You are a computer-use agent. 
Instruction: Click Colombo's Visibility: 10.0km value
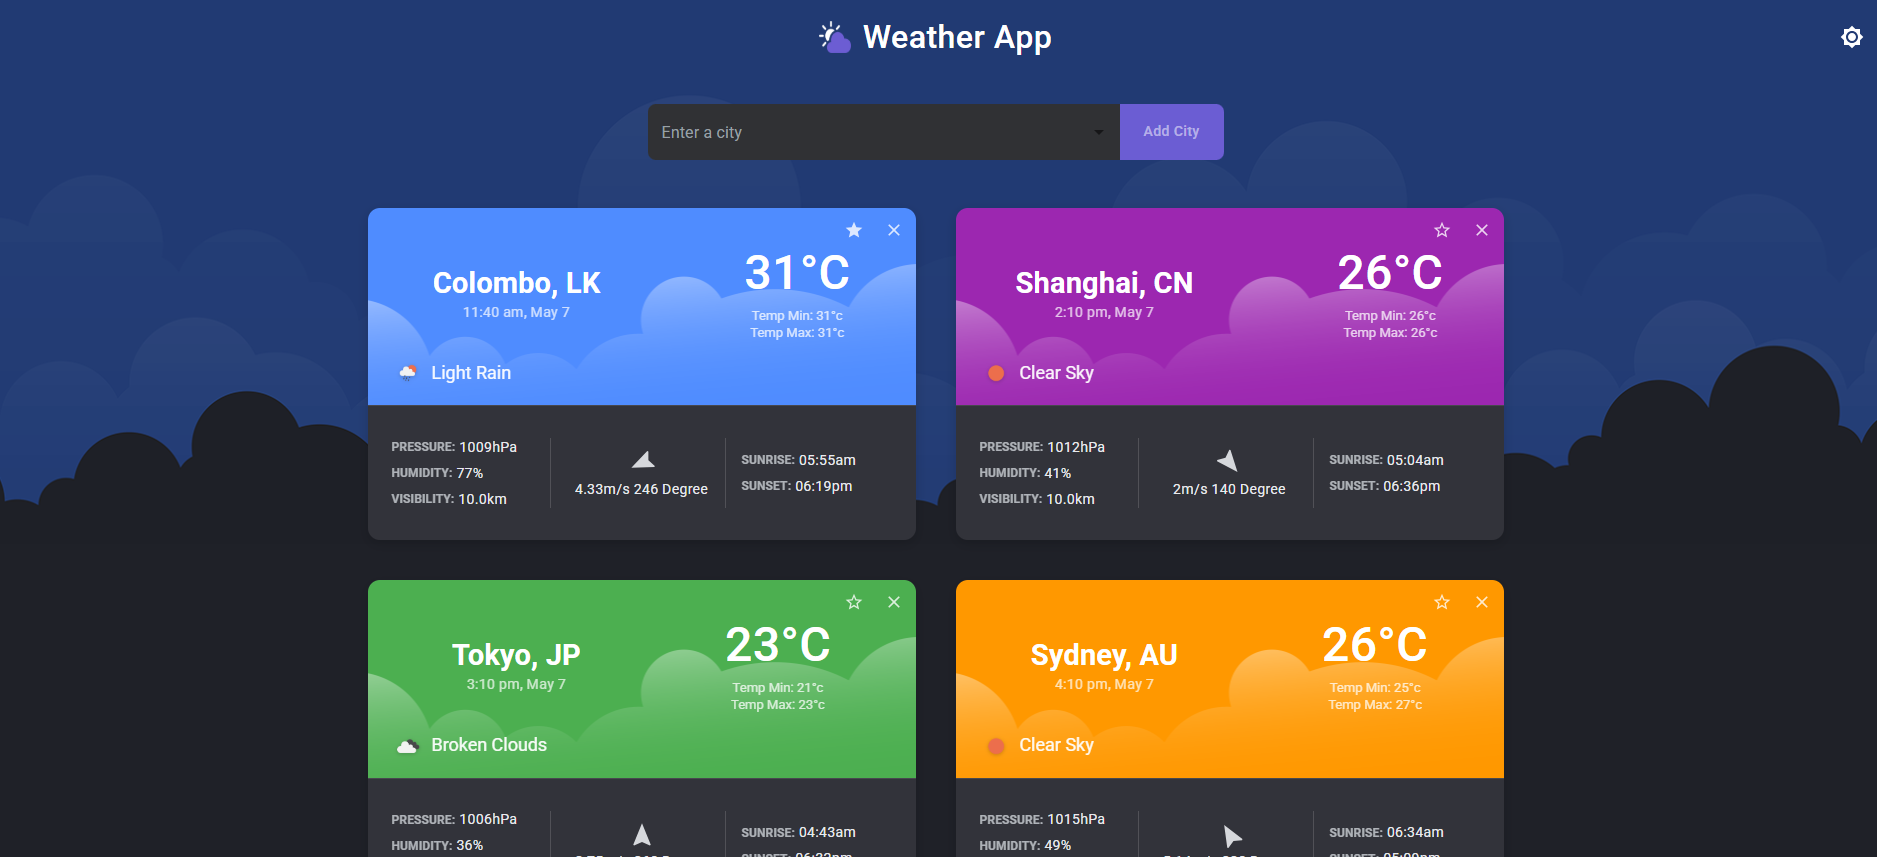tap(449, 499)
